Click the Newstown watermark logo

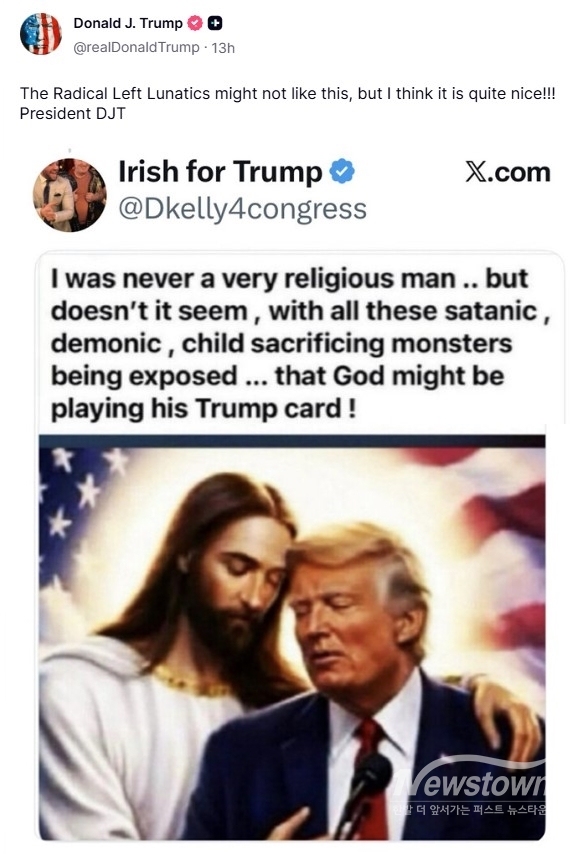tap(471, 782)
